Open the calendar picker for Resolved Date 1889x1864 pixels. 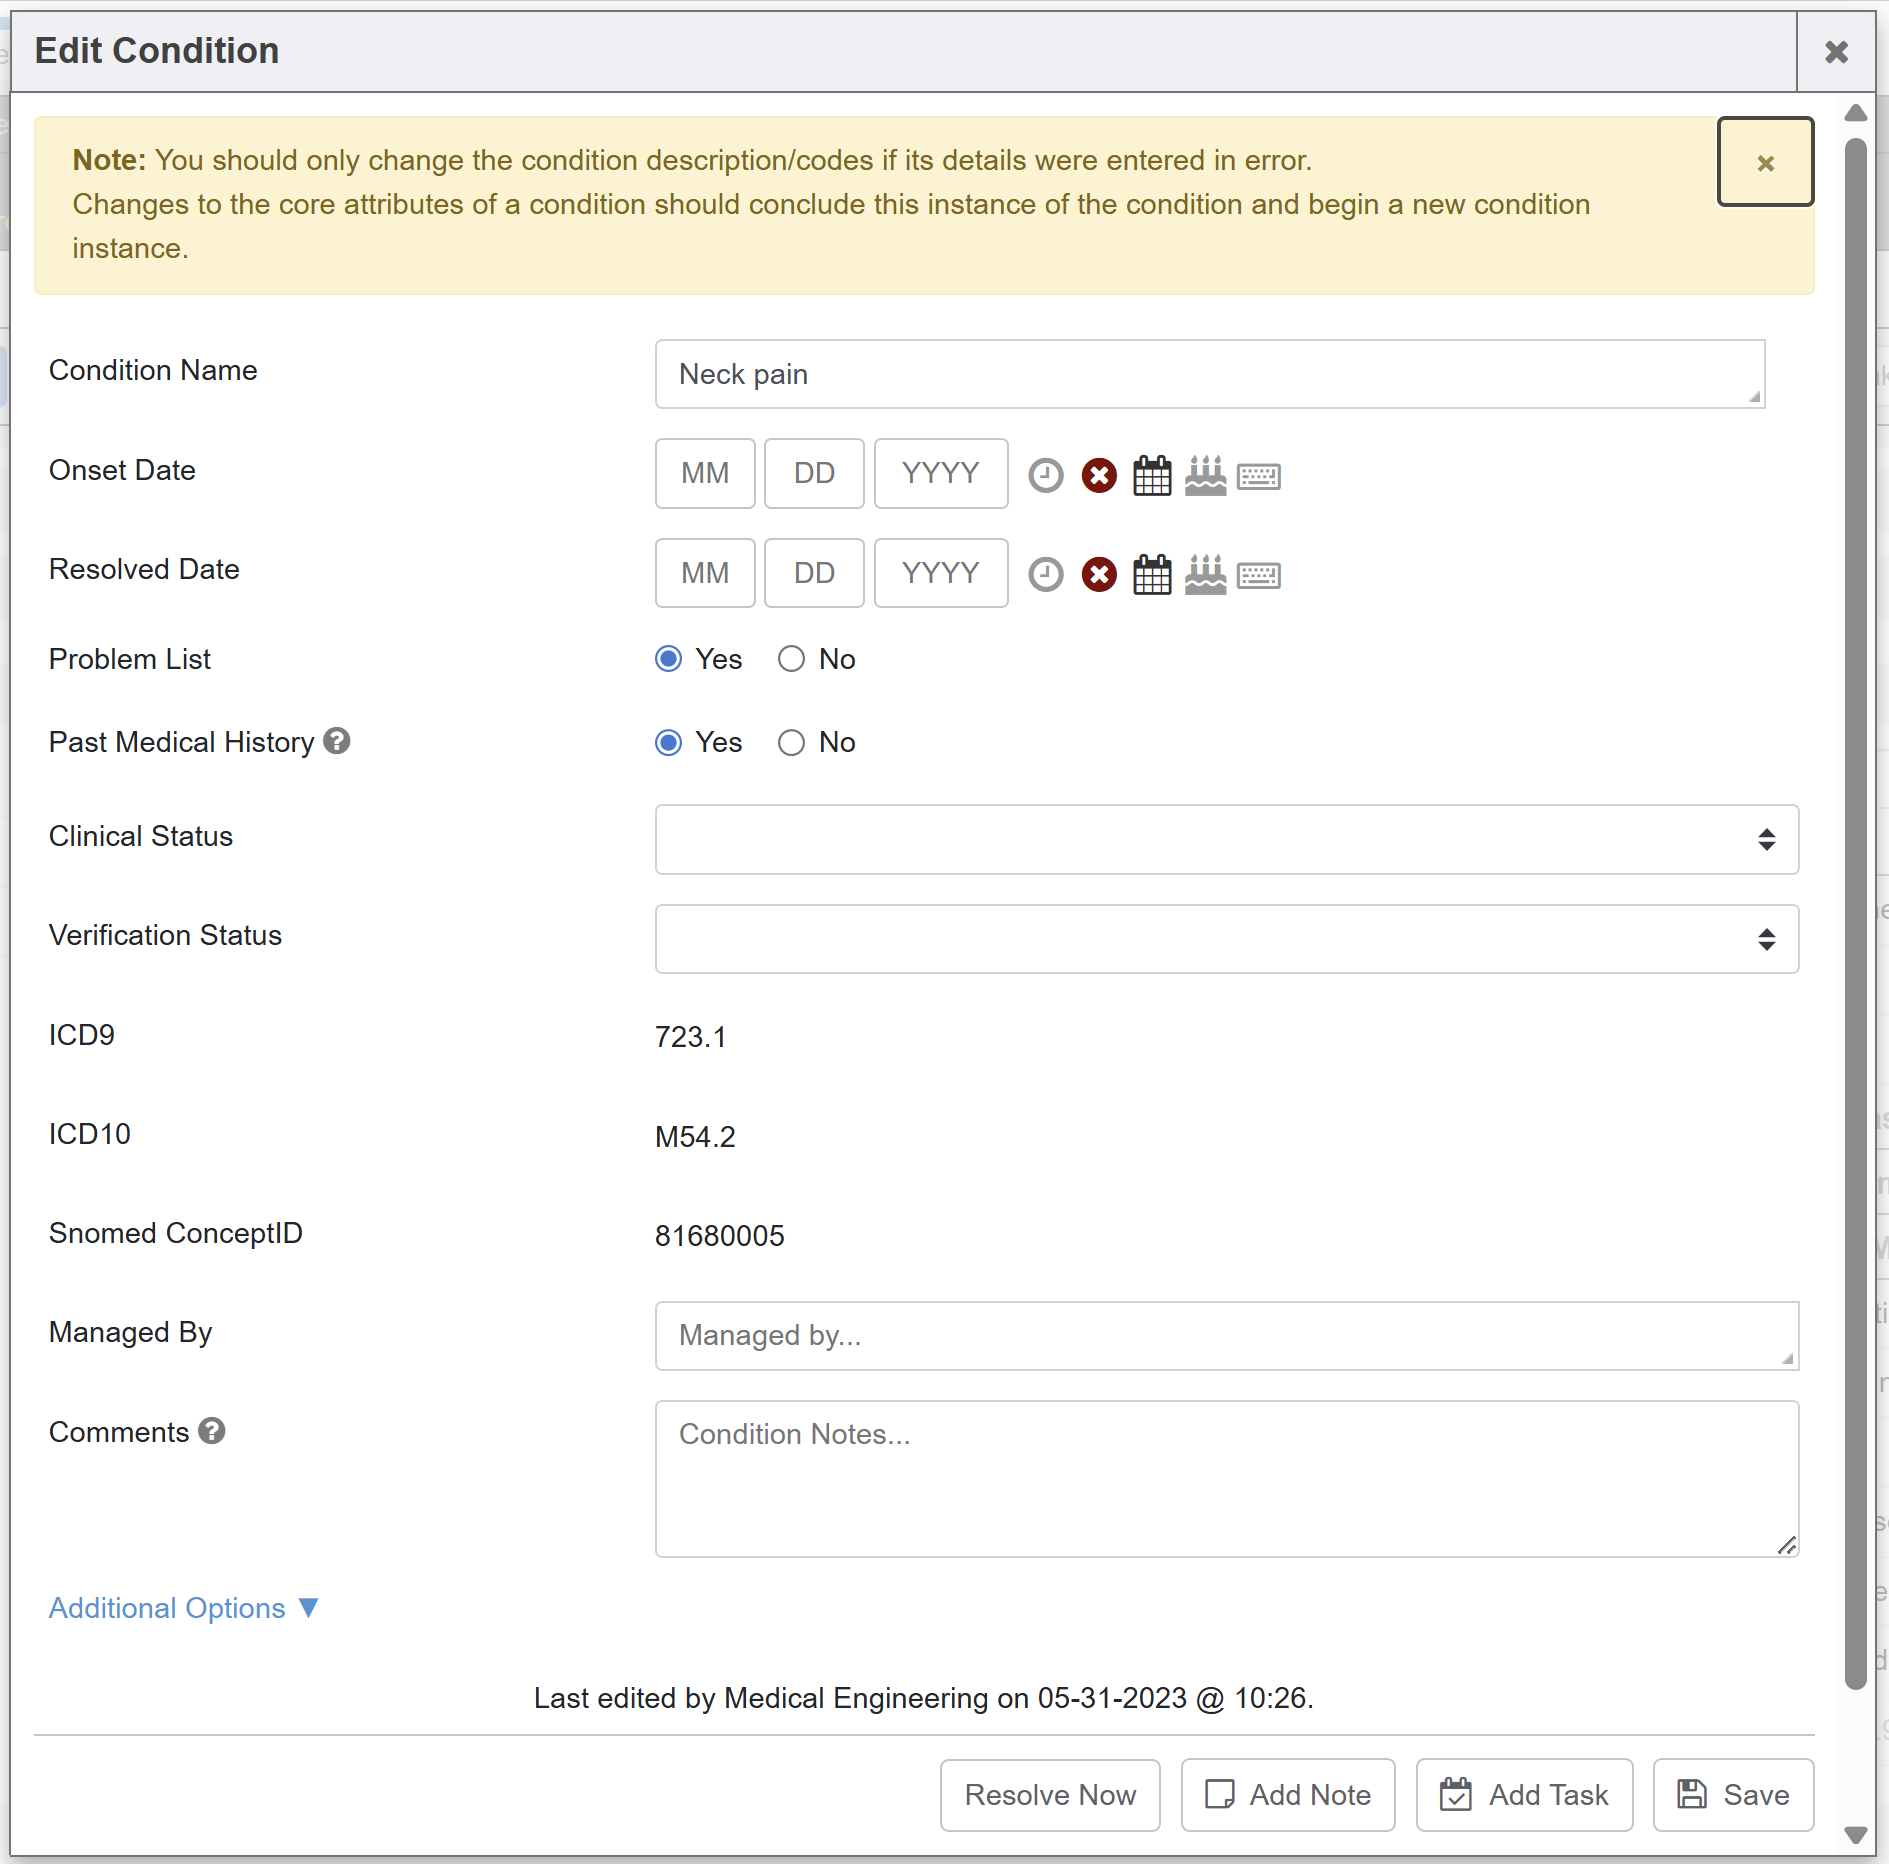tap(1152, 575)
